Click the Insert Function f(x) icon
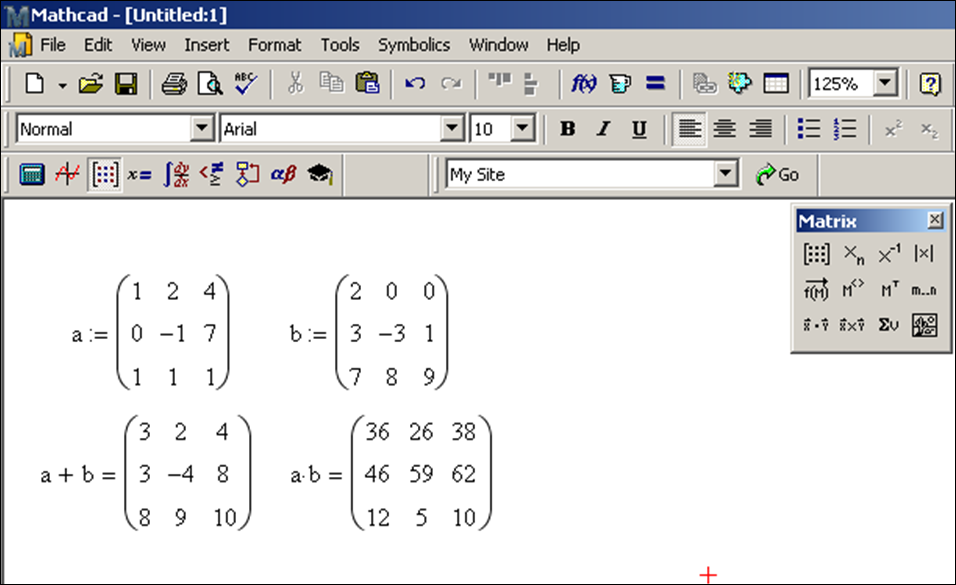956x585 pixels. click(583, 84)
